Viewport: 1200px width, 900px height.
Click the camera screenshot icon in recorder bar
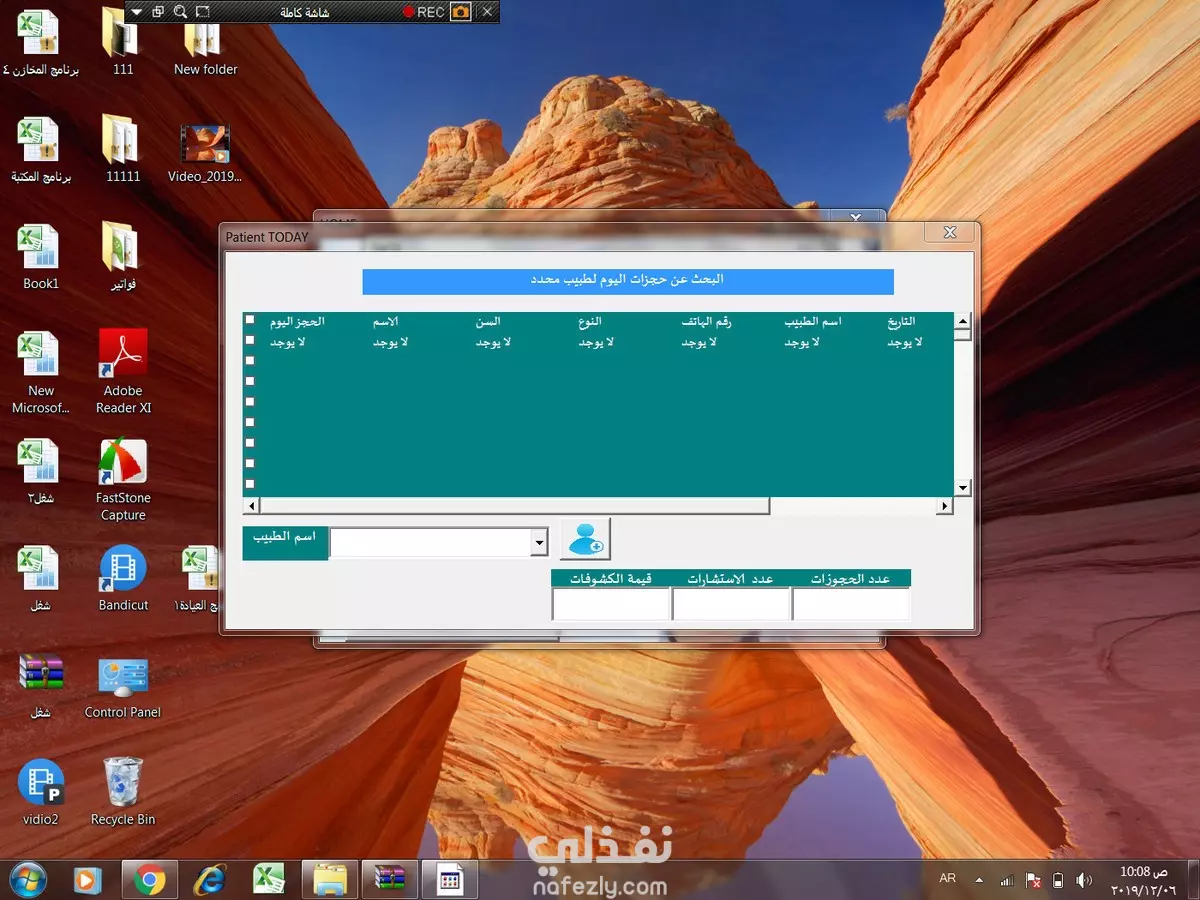pos(460,12)
